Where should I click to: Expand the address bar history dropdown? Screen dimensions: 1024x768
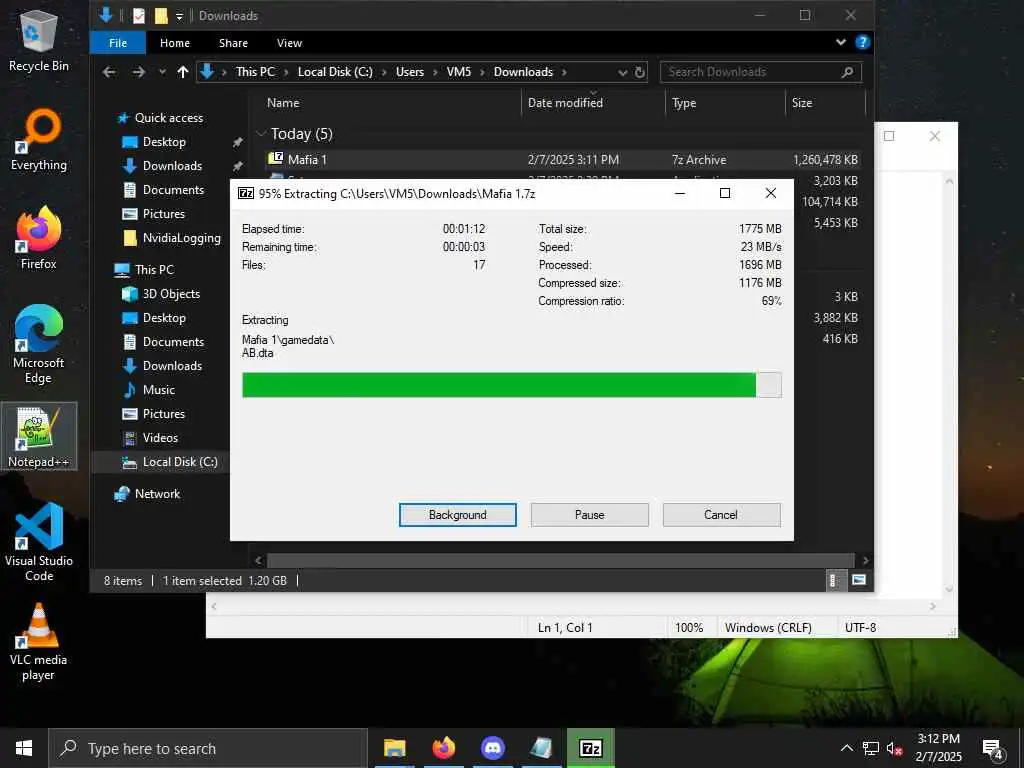pyautogui.click(x=623, y=72)
